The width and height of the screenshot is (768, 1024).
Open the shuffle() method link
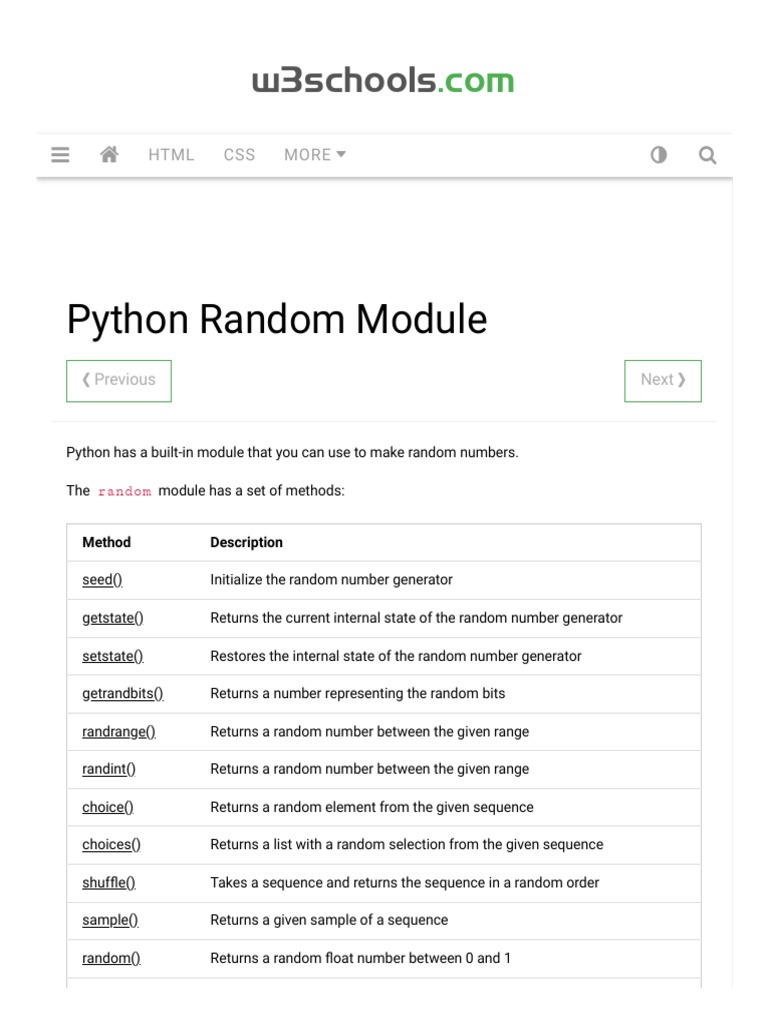109,883
